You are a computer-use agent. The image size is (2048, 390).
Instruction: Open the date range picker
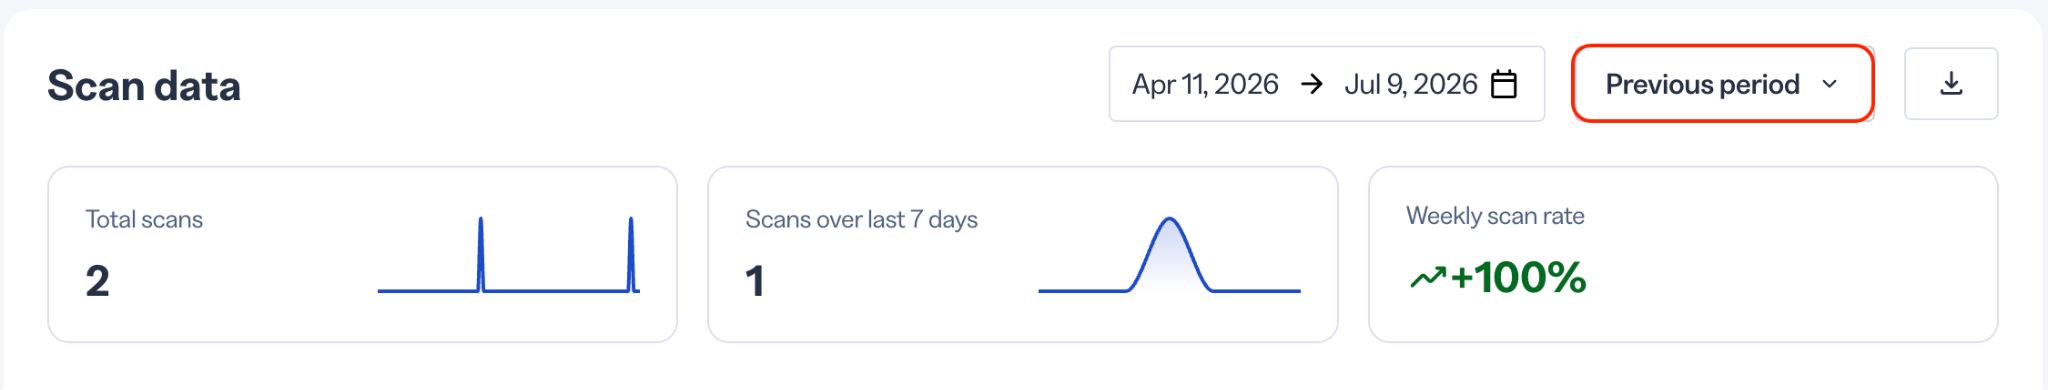[x=1326, y=84]
